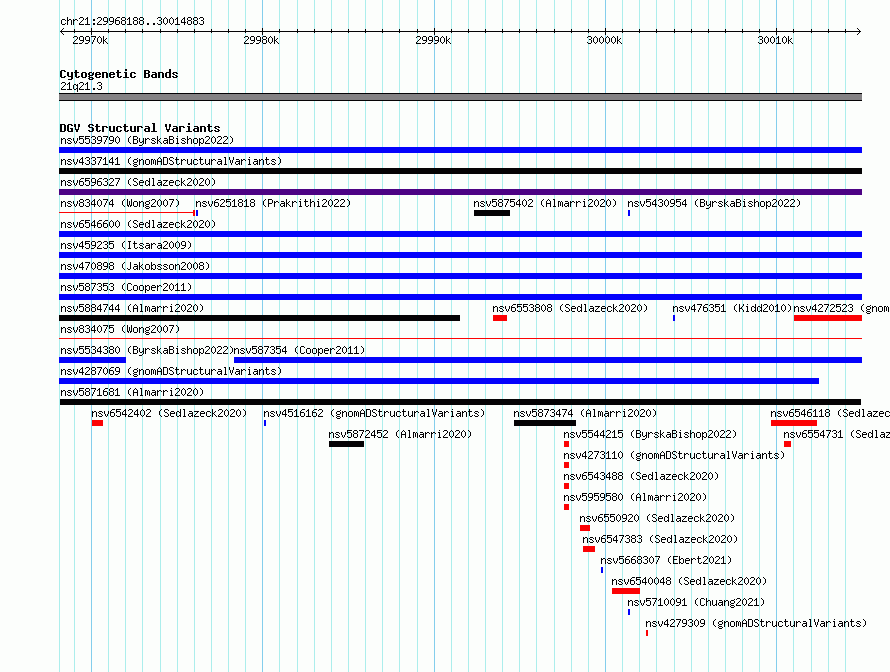The image size is (890, 672).
Task: Click the 30000k ruler position
Action: 604,40
